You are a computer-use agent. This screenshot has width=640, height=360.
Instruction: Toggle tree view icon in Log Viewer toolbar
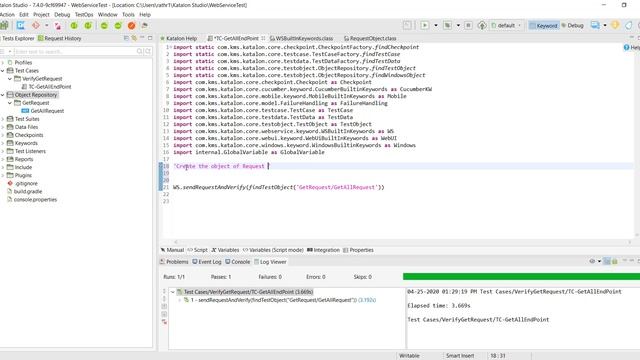pos(607,261)
